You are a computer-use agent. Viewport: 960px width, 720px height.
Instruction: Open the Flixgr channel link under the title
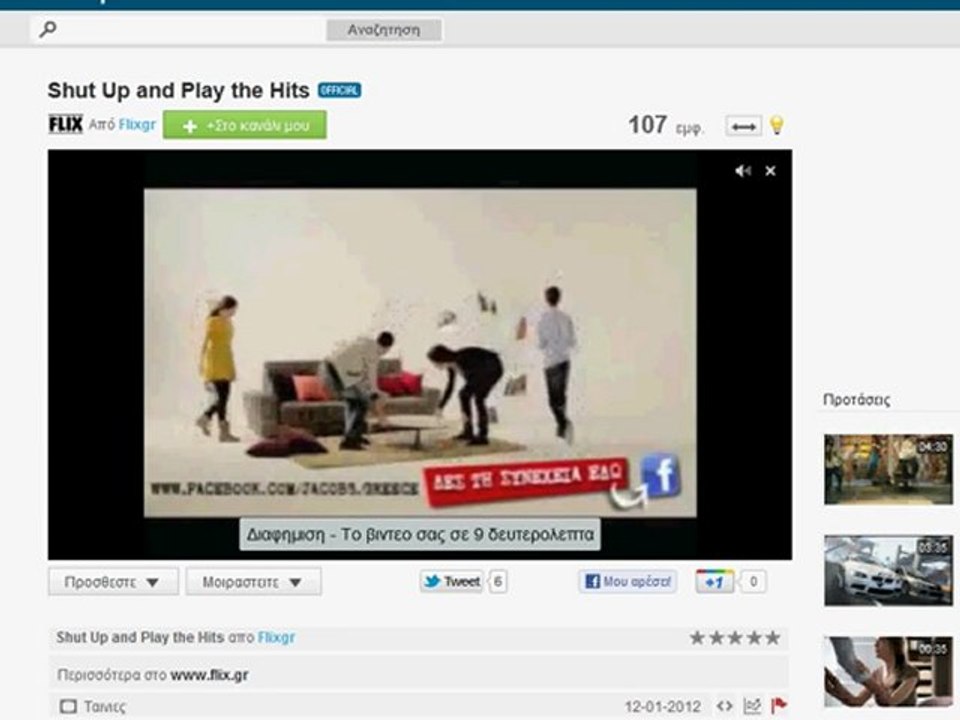pos(137,125)
